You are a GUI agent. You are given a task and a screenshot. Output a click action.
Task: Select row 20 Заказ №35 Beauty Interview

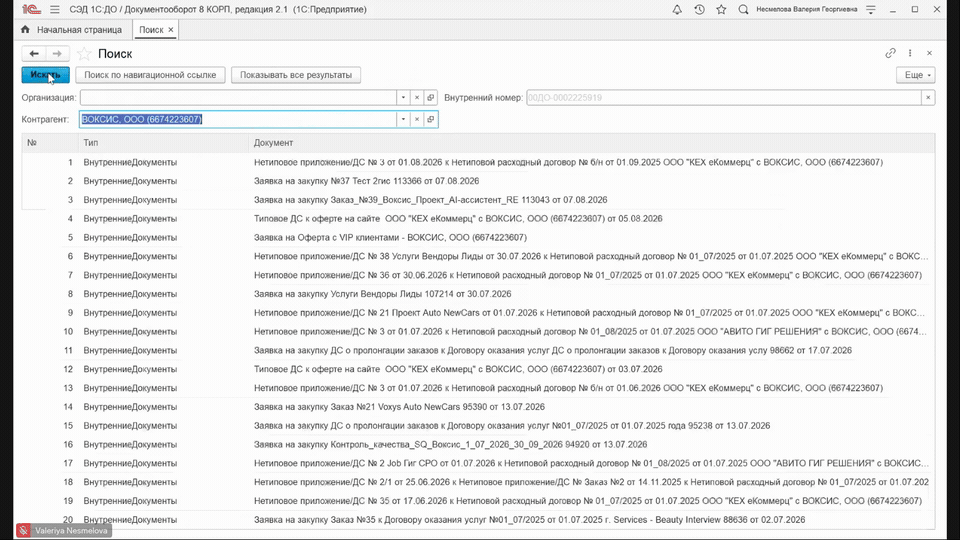tap(478, 520)
